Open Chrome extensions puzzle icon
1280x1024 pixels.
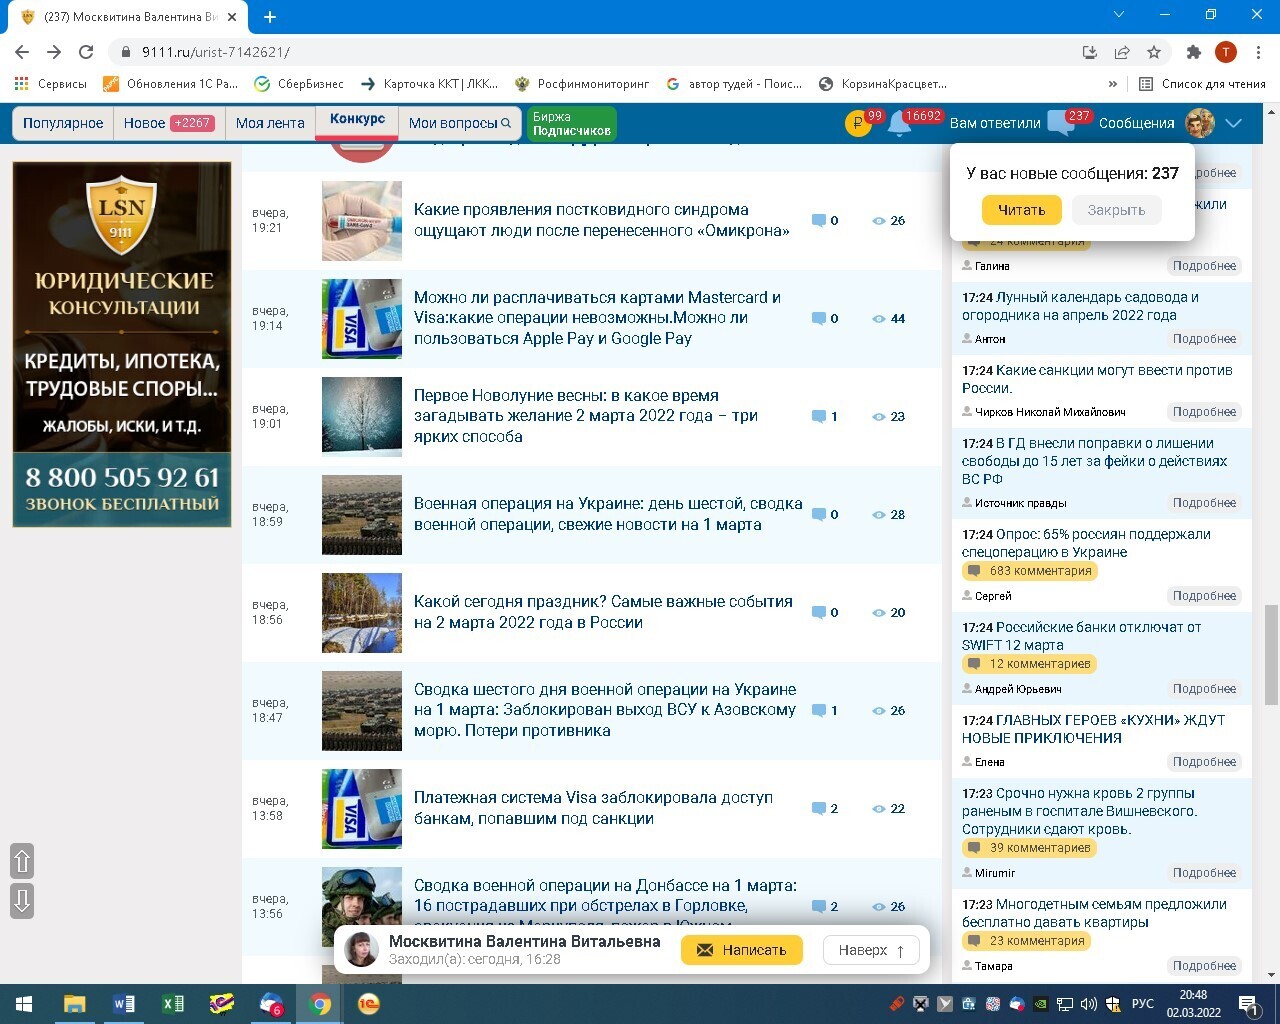click(1193, 52)
